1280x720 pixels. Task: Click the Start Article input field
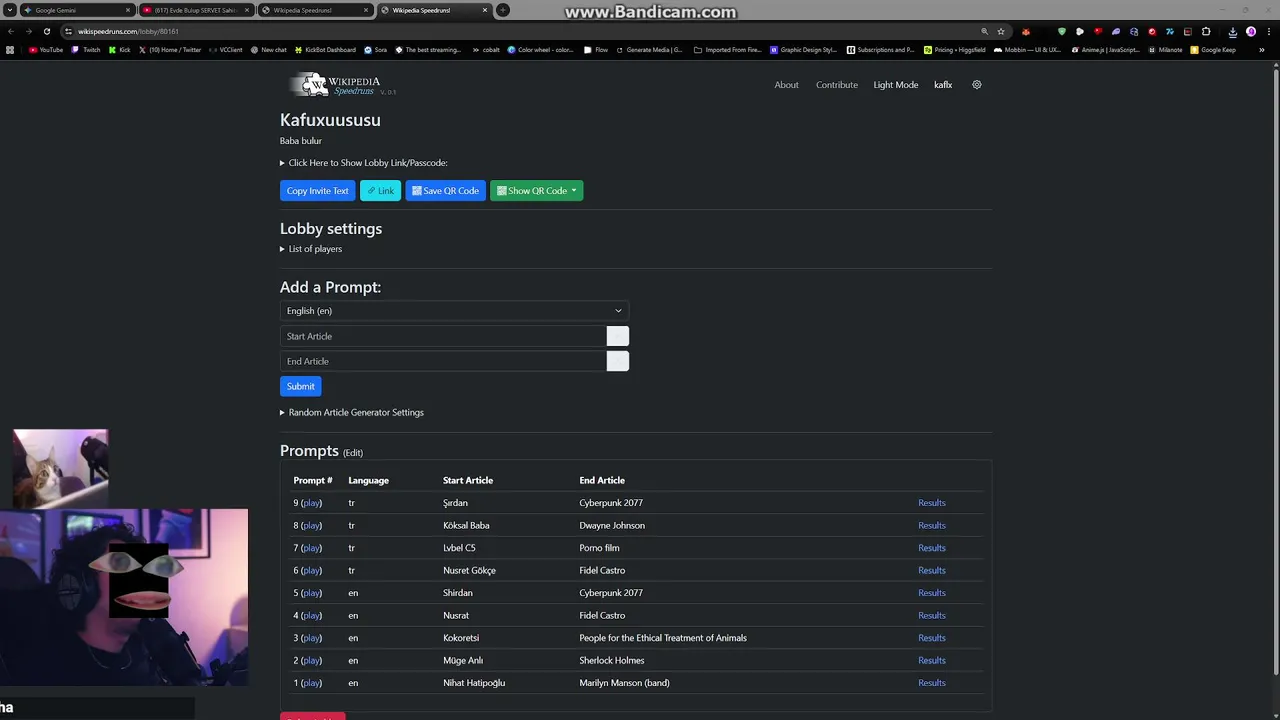pyautogui.click(x=443, y=336)
